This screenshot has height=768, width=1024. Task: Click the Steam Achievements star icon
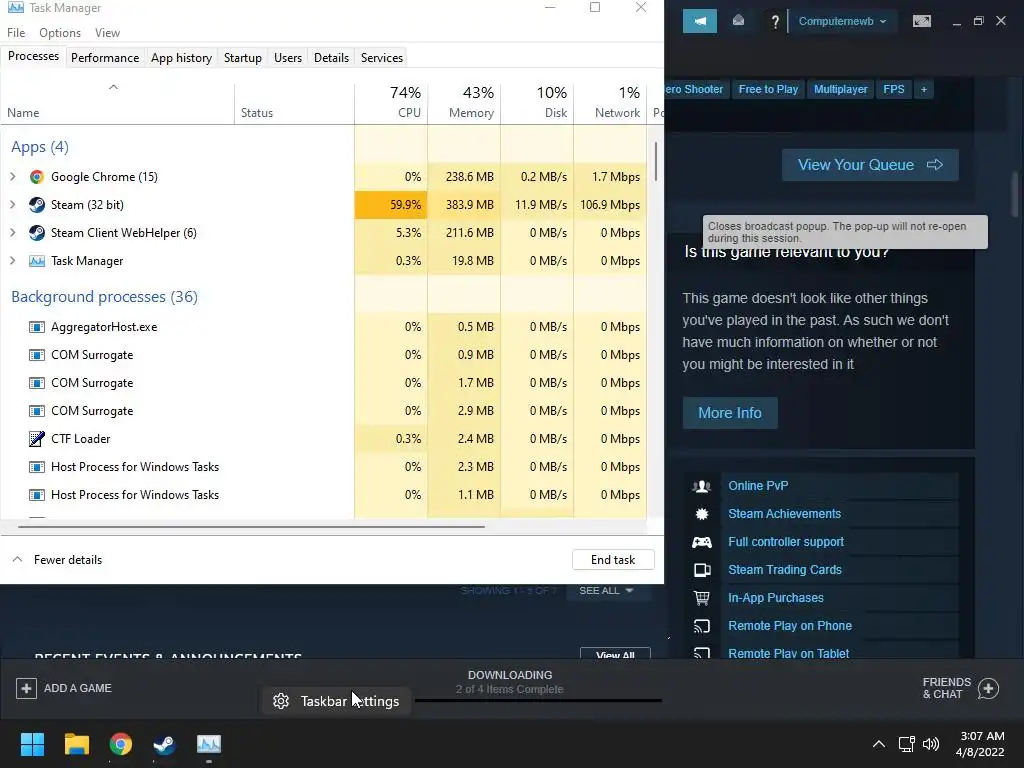pyautogui.click(x=702, y=514)
